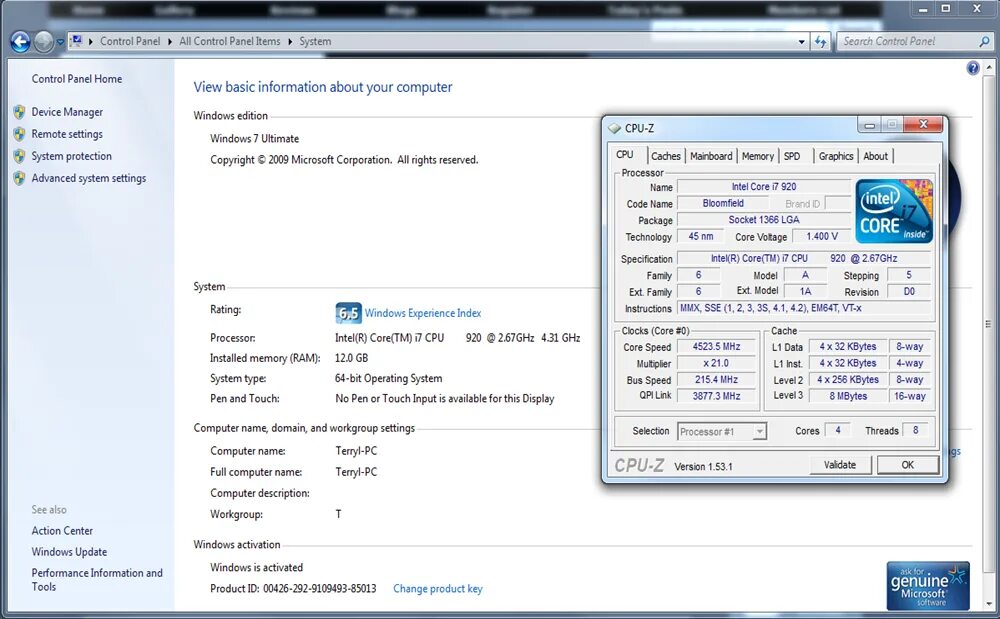Click the 6.5 Windows Experience rating badge
The width and height of the screenshot is (1000, 619).
coord(348,313)
